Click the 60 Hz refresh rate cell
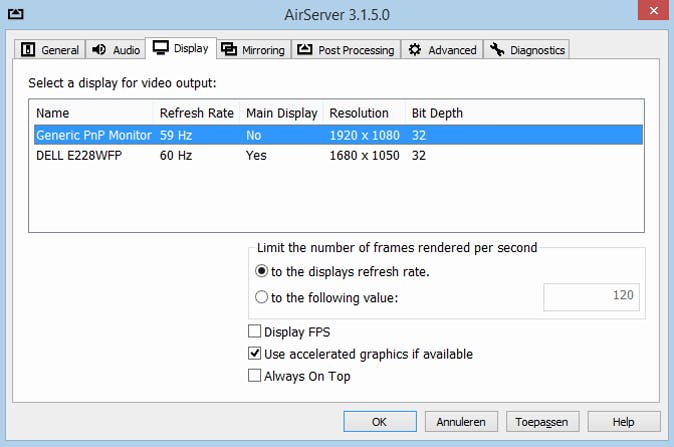 pos(176,155)
